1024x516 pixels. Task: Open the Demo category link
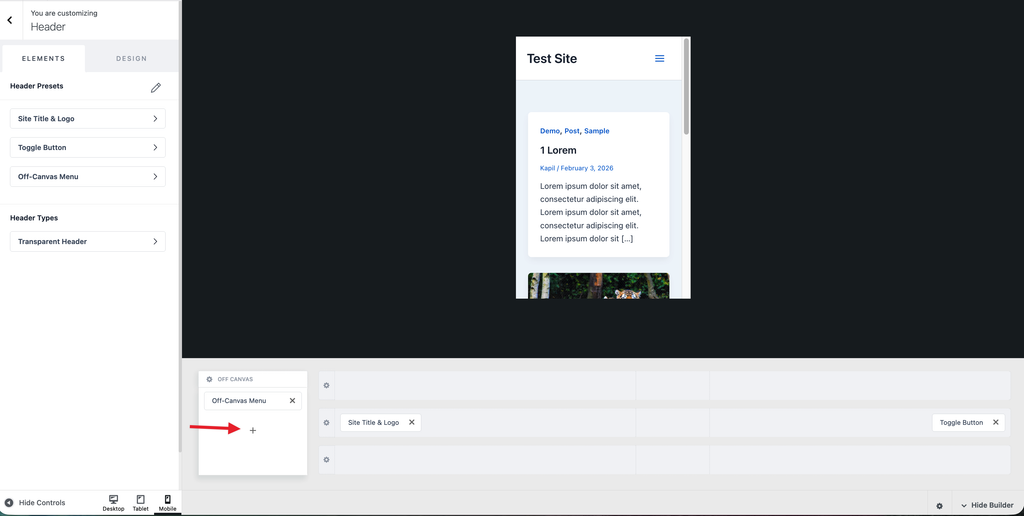coord(550,131)
